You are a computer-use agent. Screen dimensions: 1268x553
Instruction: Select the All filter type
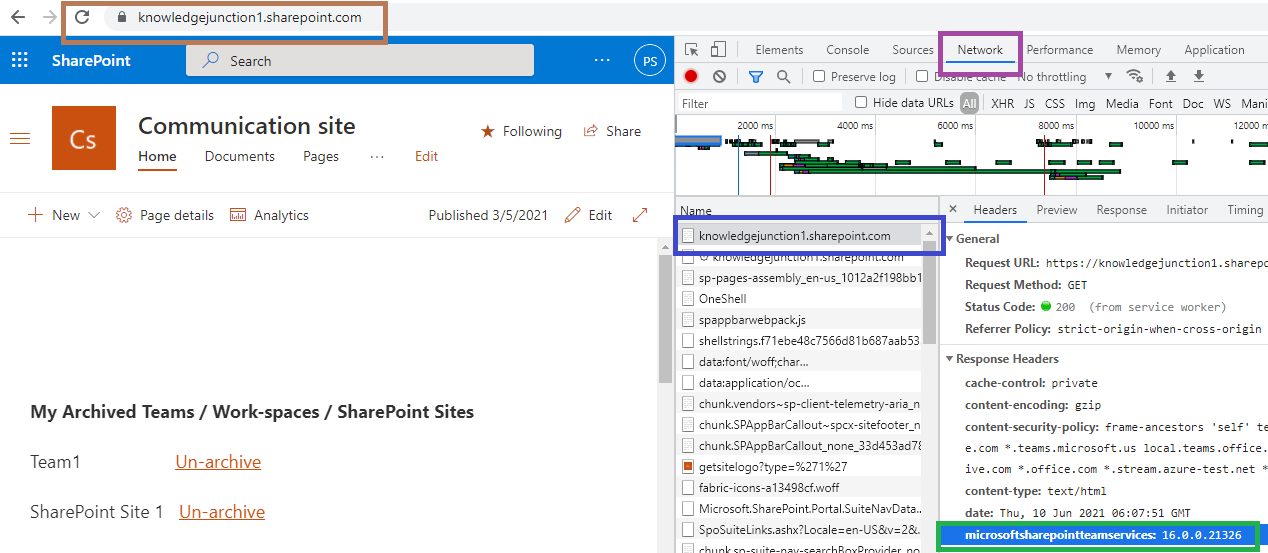[969, 103]
